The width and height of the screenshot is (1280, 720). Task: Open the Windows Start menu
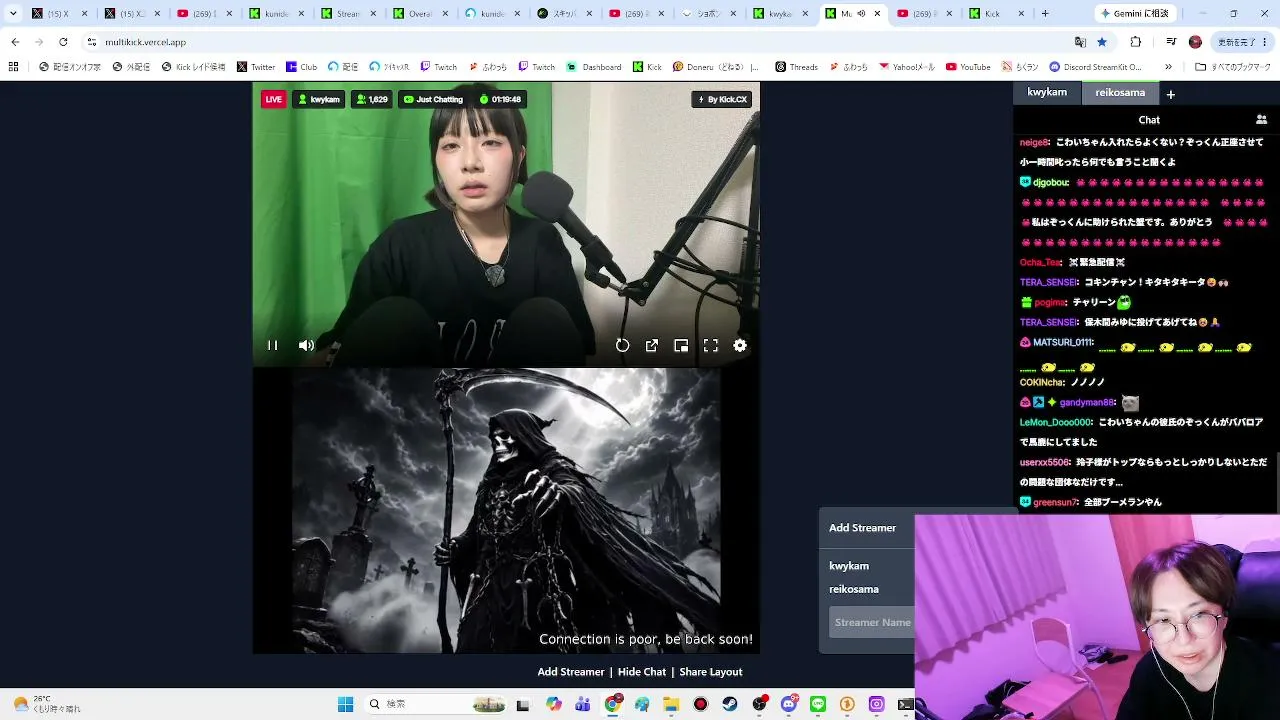pos(346,704)
